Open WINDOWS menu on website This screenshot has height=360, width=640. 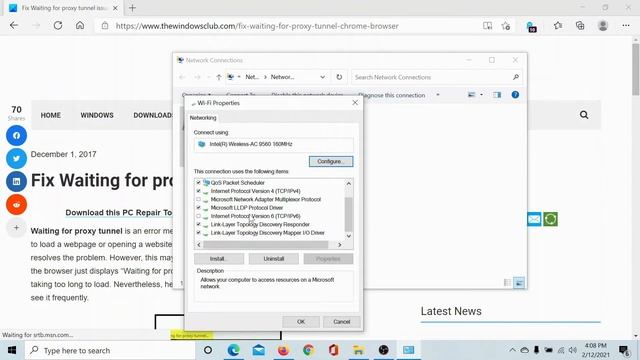[97, 115]
